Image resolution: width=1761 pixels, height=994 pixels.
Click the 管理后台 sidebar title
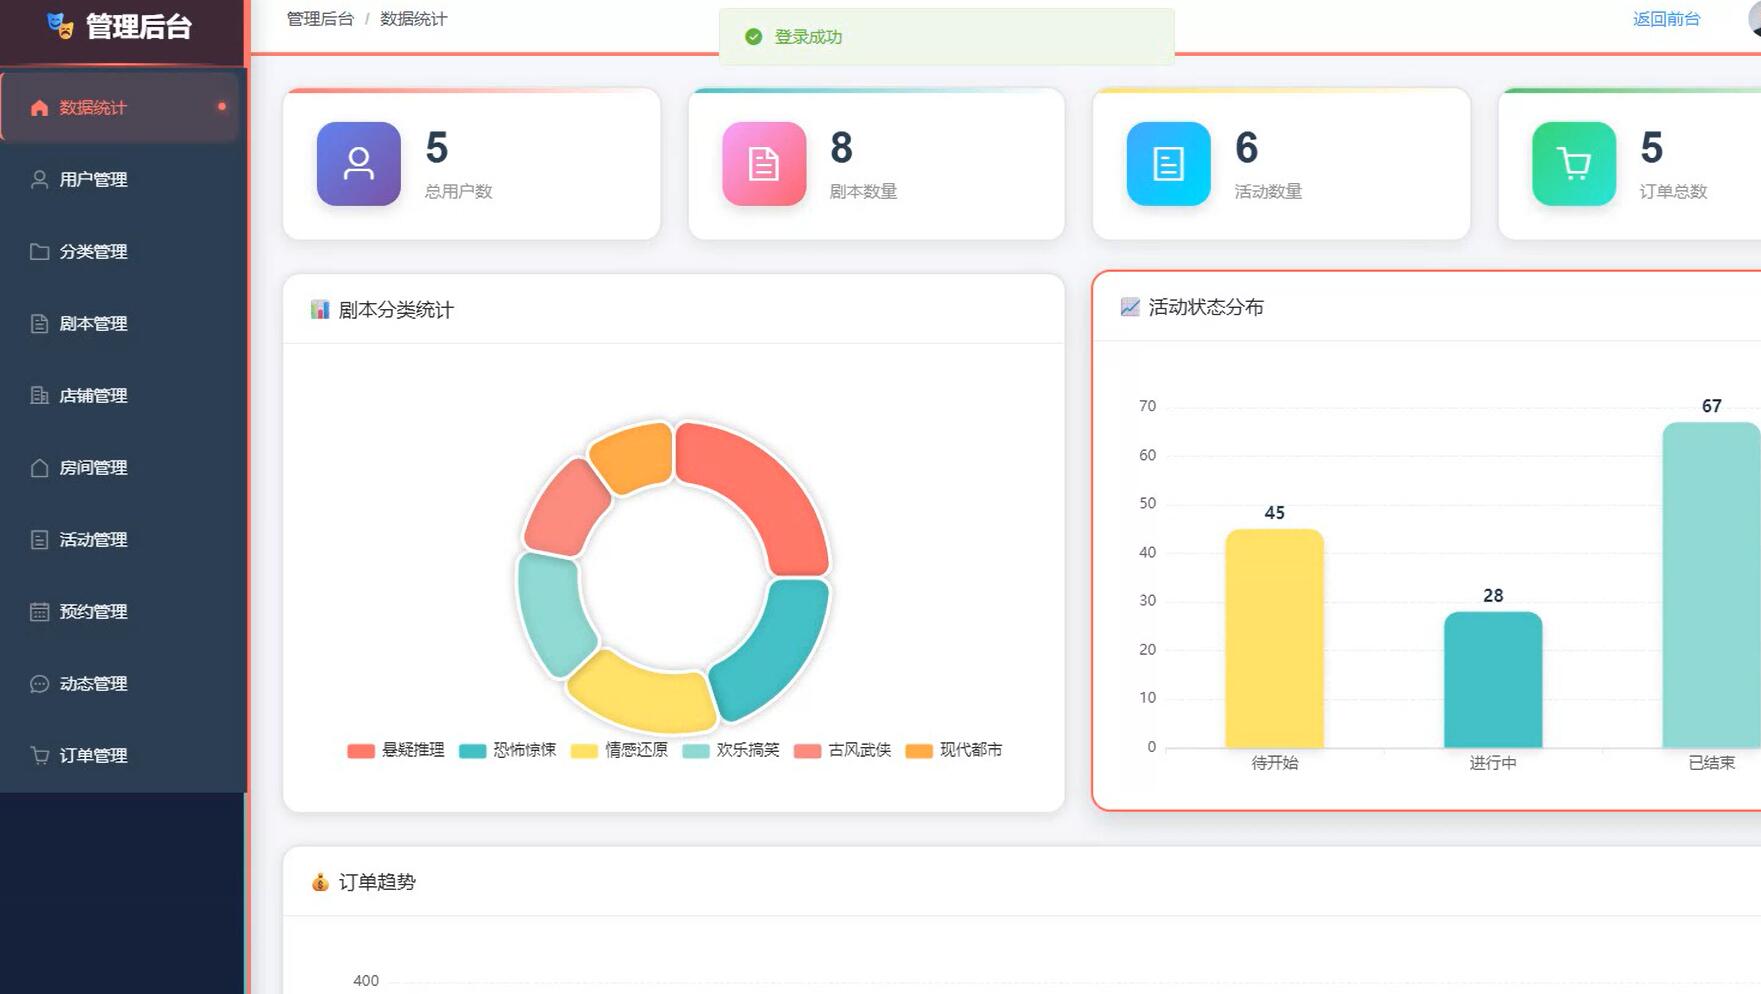pyautogui.click(x=138, y=27)
